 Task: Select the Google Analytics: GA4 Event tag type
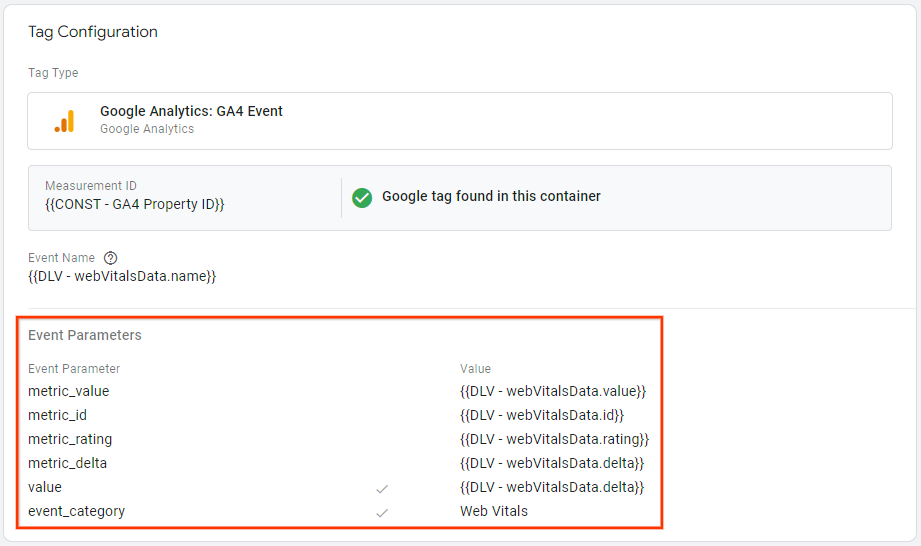pyautogui.click(x=191, y=112)
